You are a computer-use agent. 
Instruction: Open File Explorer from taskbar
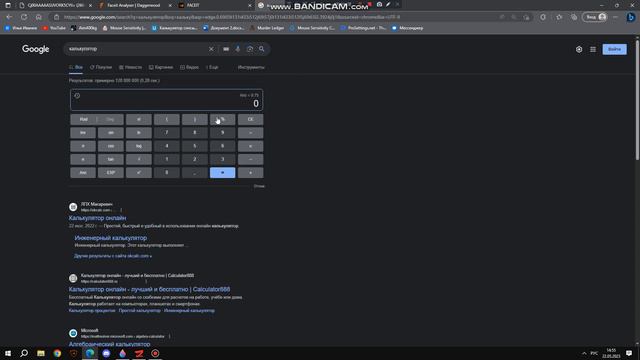40,353
